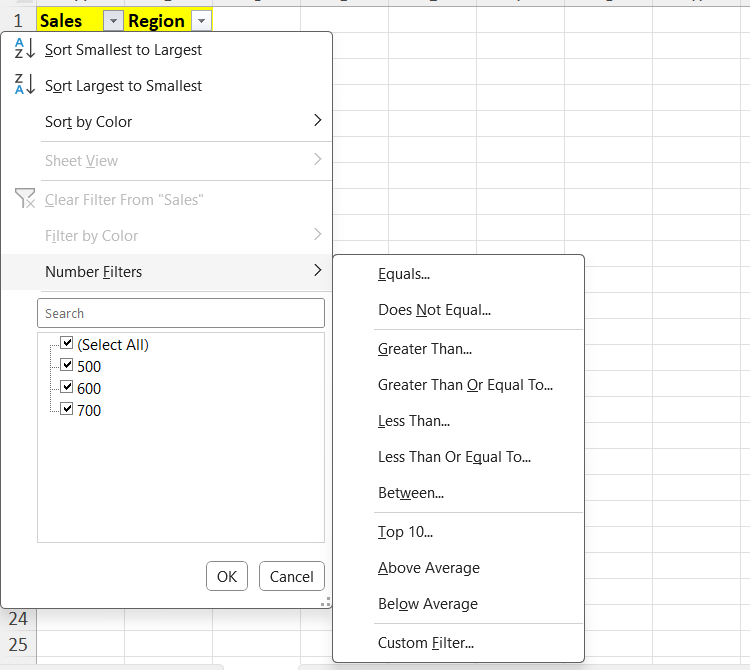Viewport: 750px width, 670px height.
Task: Choose Greater Than... filter
Action: (x=458, y=349)
